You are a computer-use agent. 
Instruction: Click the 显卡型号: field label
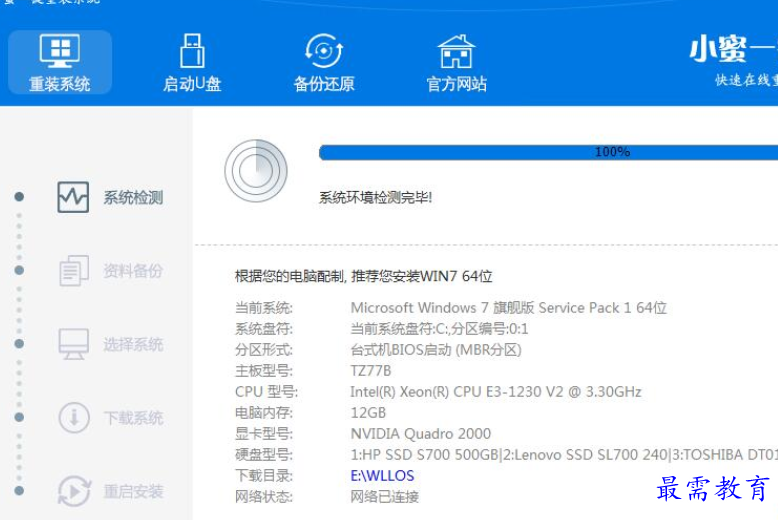click(x=264, y=434)
